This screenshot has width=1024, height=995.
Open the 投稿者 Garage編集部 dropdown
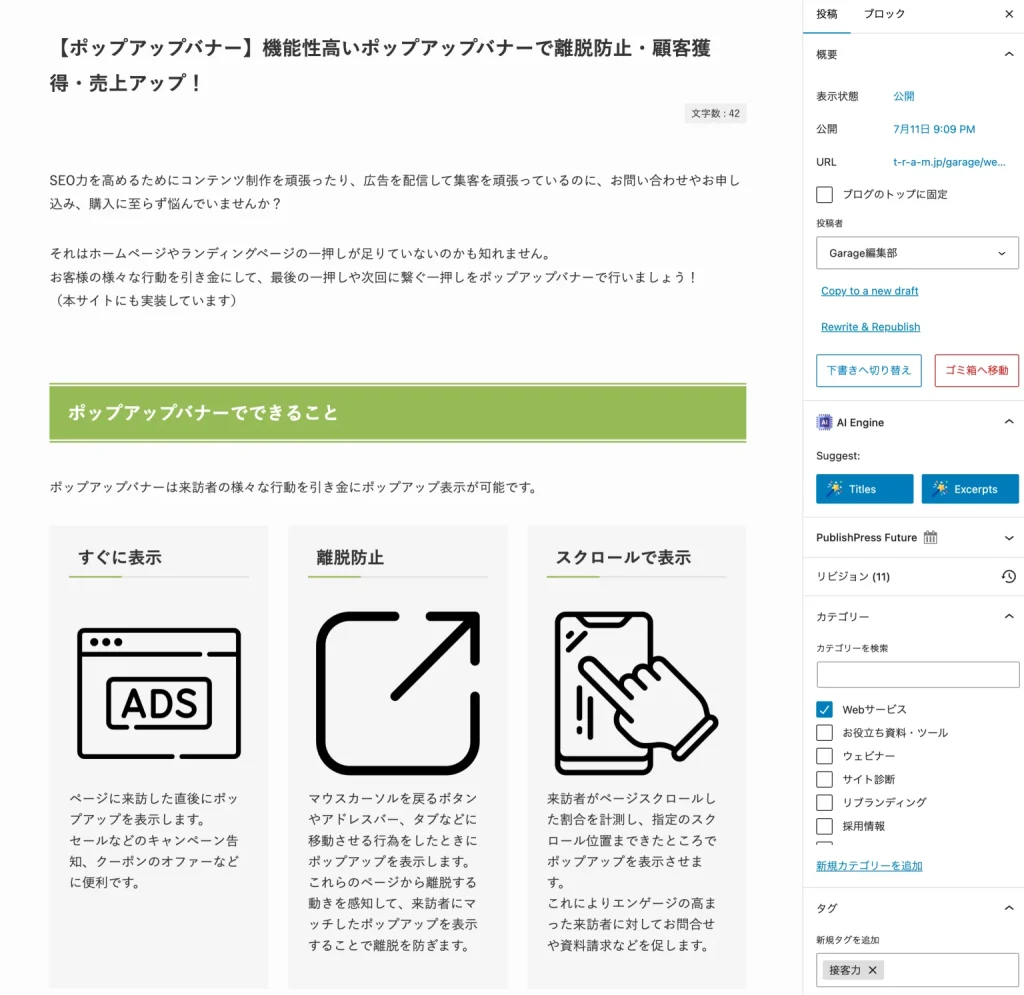coord(917,253)
